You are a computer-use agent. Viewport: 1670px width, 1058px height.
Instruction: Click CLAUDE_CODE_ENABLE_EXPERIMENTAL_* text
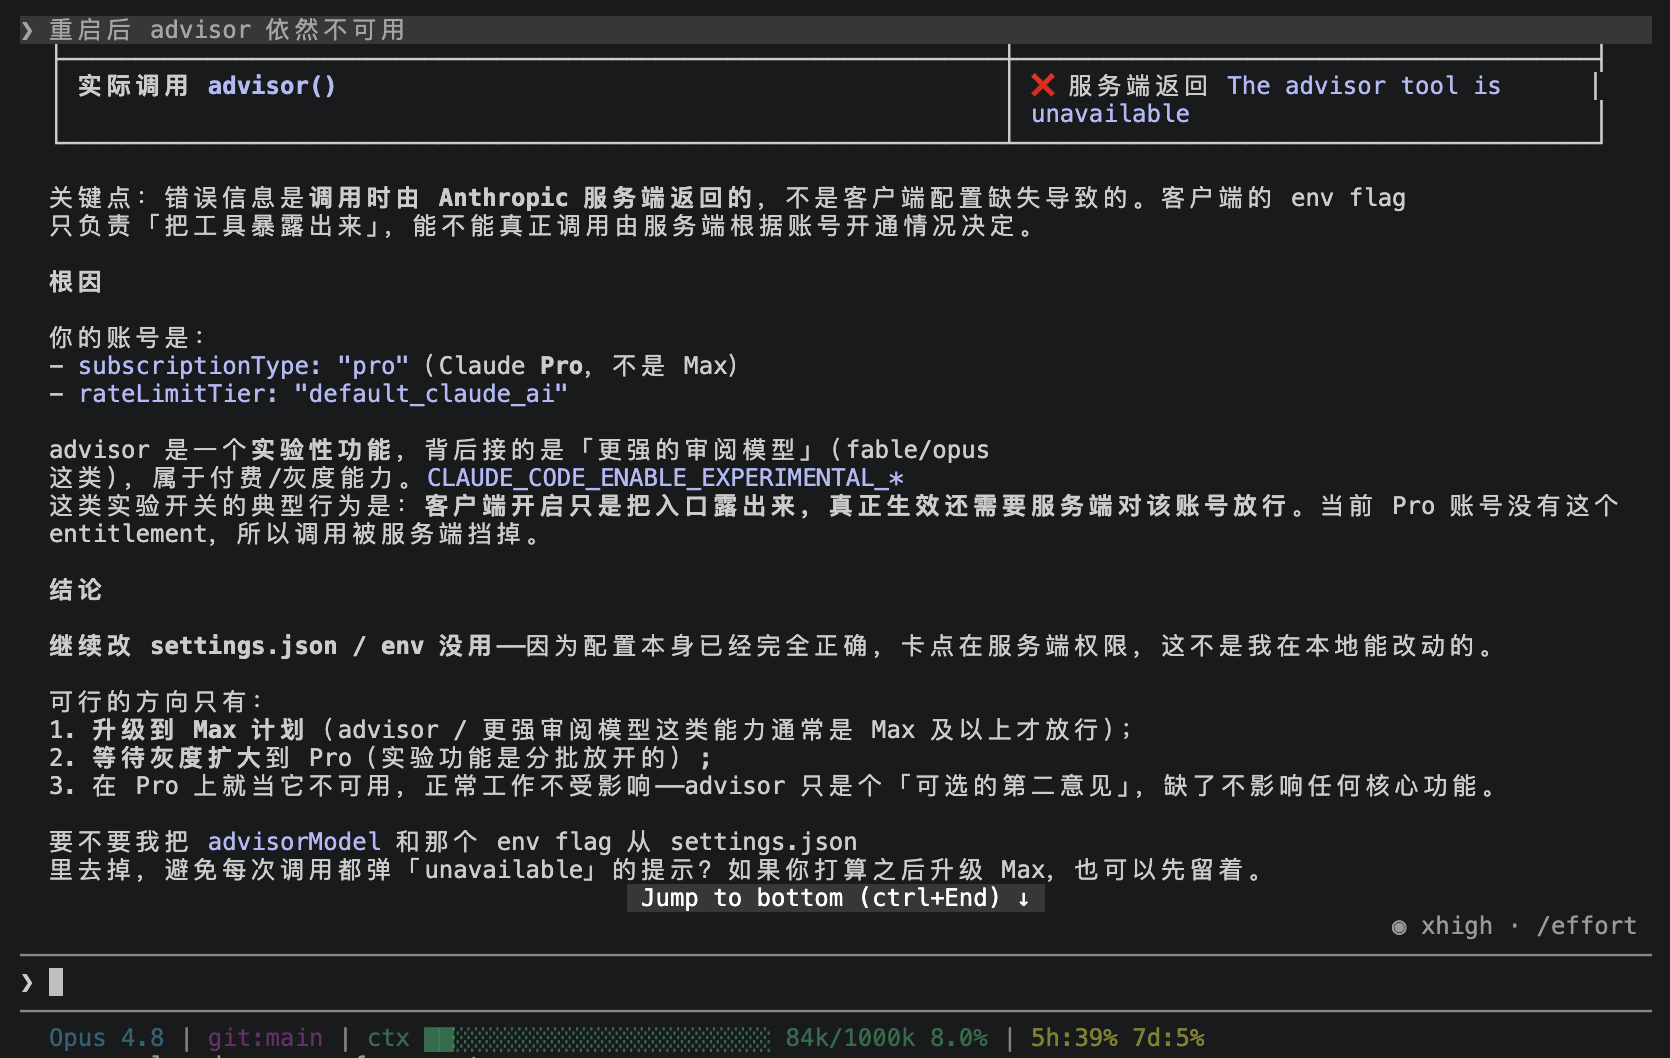click(665, 478)
